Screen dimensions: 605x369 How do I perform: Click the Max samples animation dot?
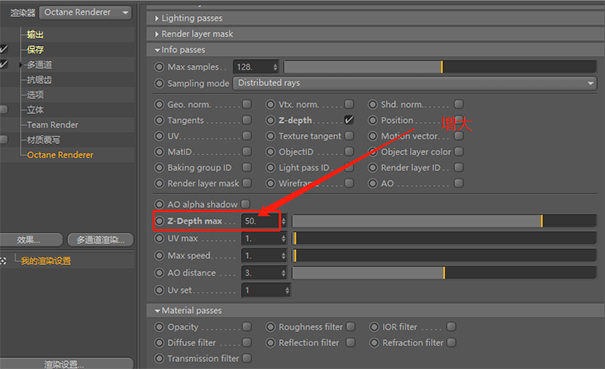pyautogui.click(x=159, y=67)
